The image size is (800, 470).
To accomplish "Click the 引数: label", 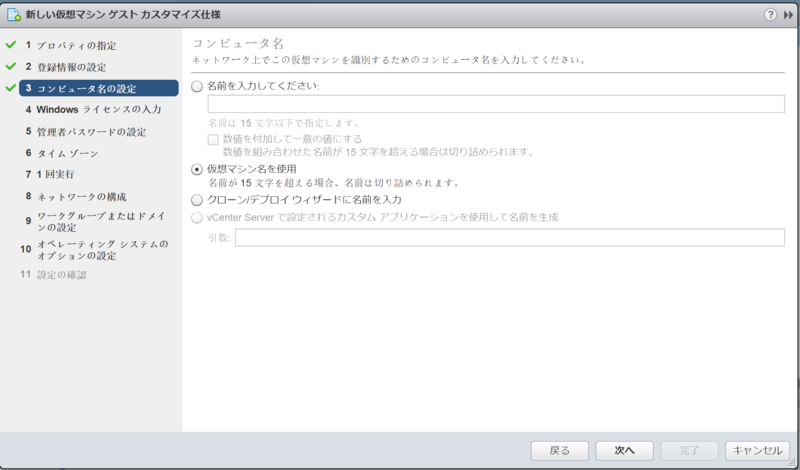I will click(x=219, y=238).
